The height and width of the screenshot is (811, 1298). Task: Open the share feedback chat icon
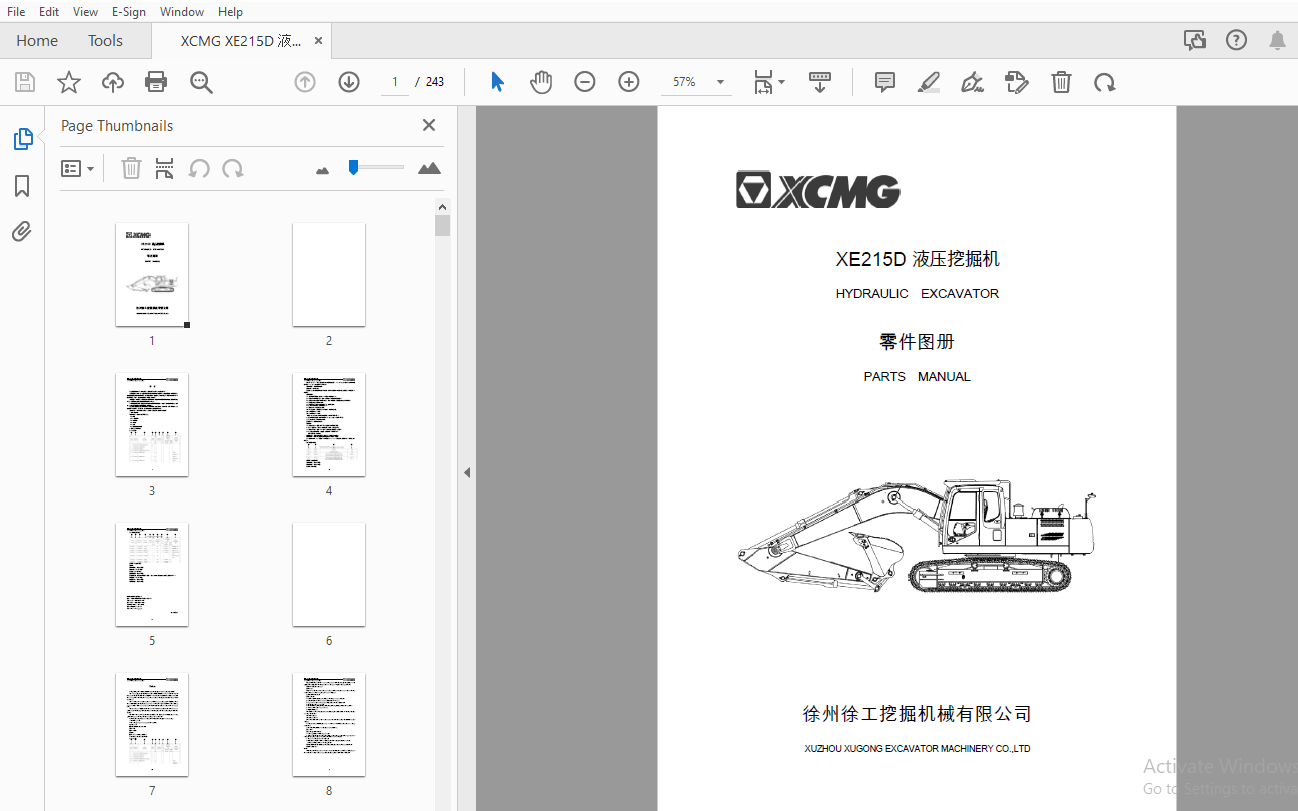click(1194, 40)
